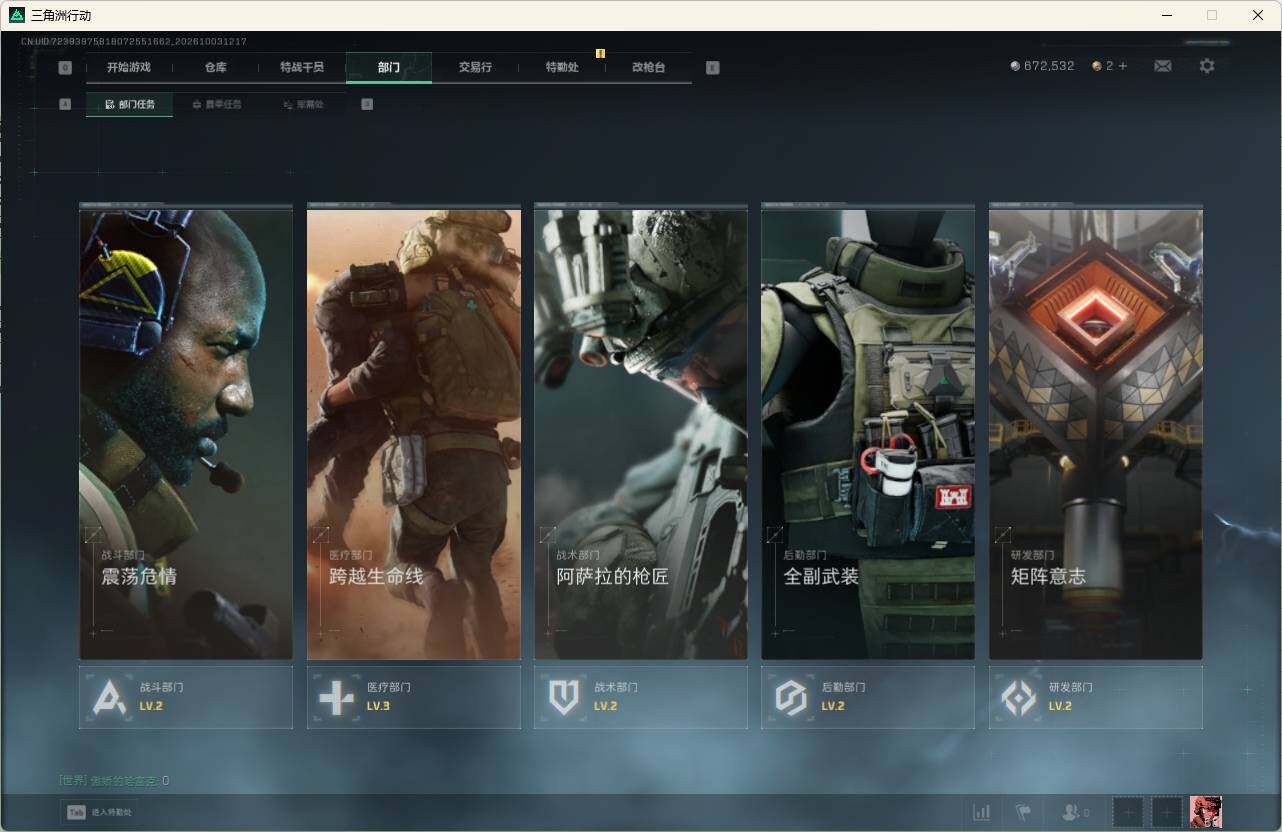This screenshot has height=832, width=1282.
Task: Switch to the 特勤处 tab
Action: [562, 67]
